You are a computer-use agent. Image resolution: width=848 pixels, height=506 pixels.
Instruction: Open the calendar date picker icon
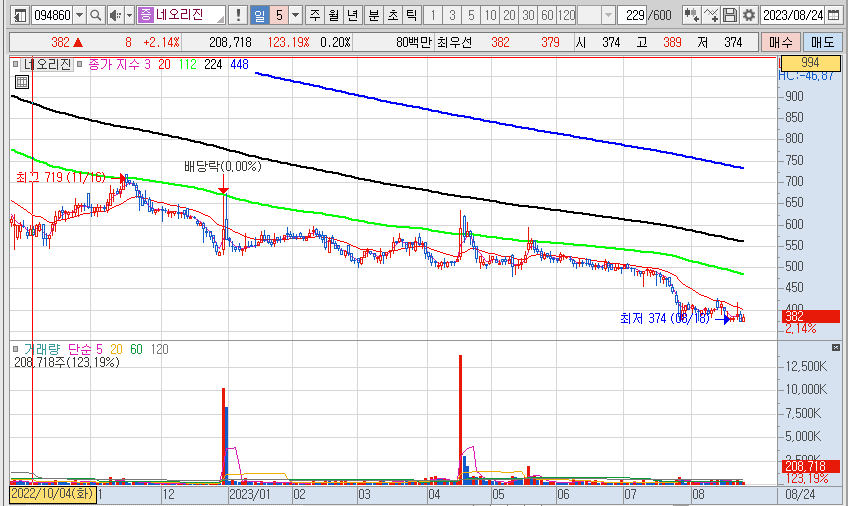834,15
